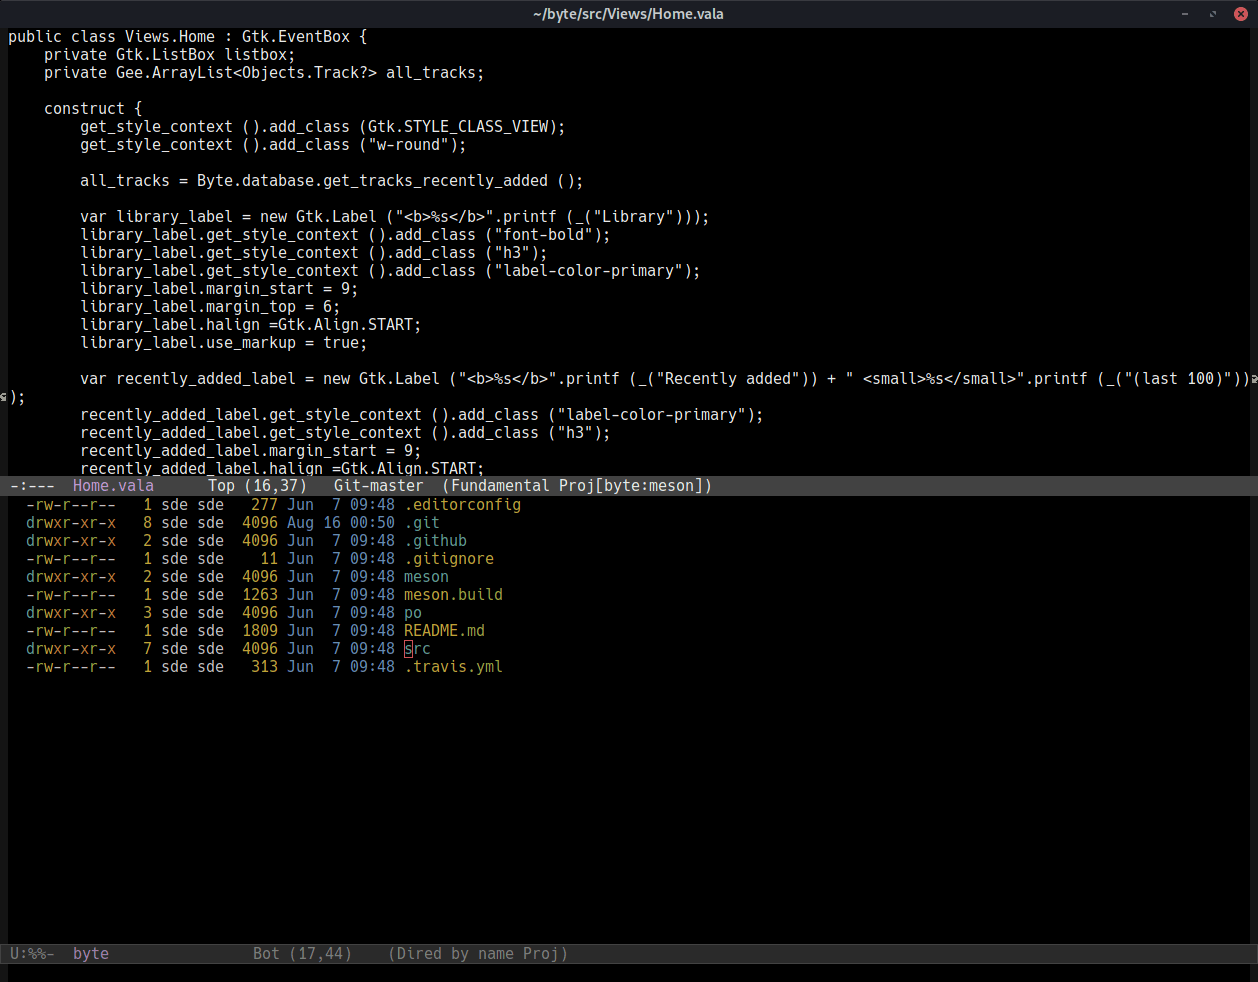Click the 'var library_label' line

click(x=395, y=217)
